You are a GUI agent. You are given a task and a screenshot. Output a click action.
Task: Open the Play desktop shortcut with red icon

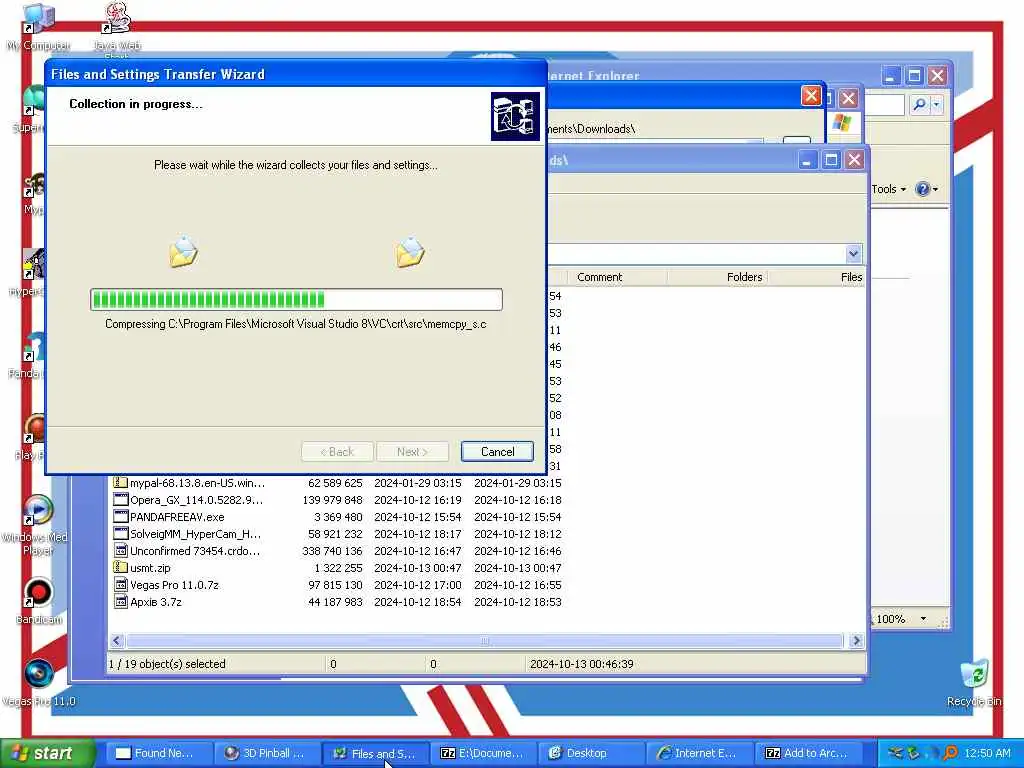pyautogui.click(x=33, y=436)
